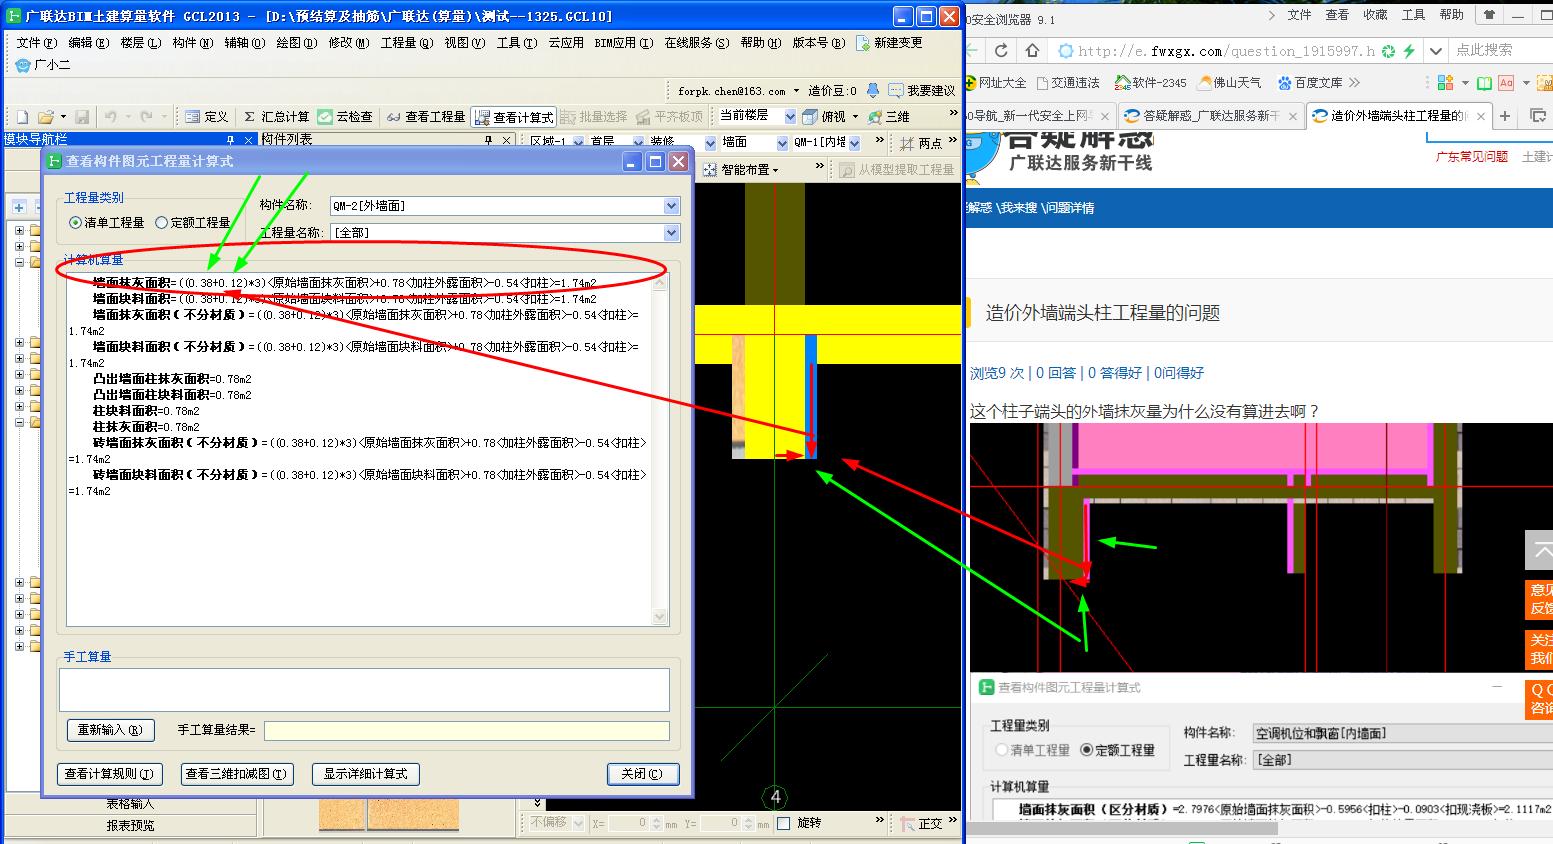Open 当前楼层 dropdown
Screen dimensions: 1553x844
click(x=790, y=117)
